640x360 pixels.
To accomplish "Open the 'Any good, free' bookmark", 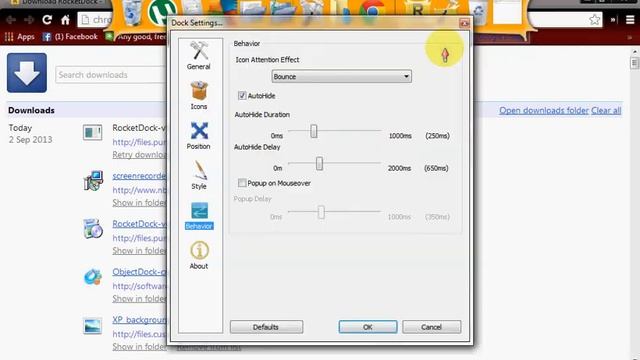I will point(136,37).
